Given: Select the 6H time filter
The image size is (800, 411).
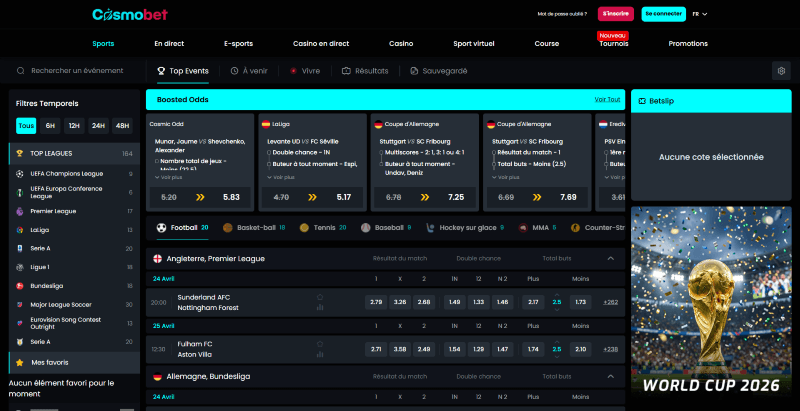Looking at the screenshot, I should (x=50, y=125).
